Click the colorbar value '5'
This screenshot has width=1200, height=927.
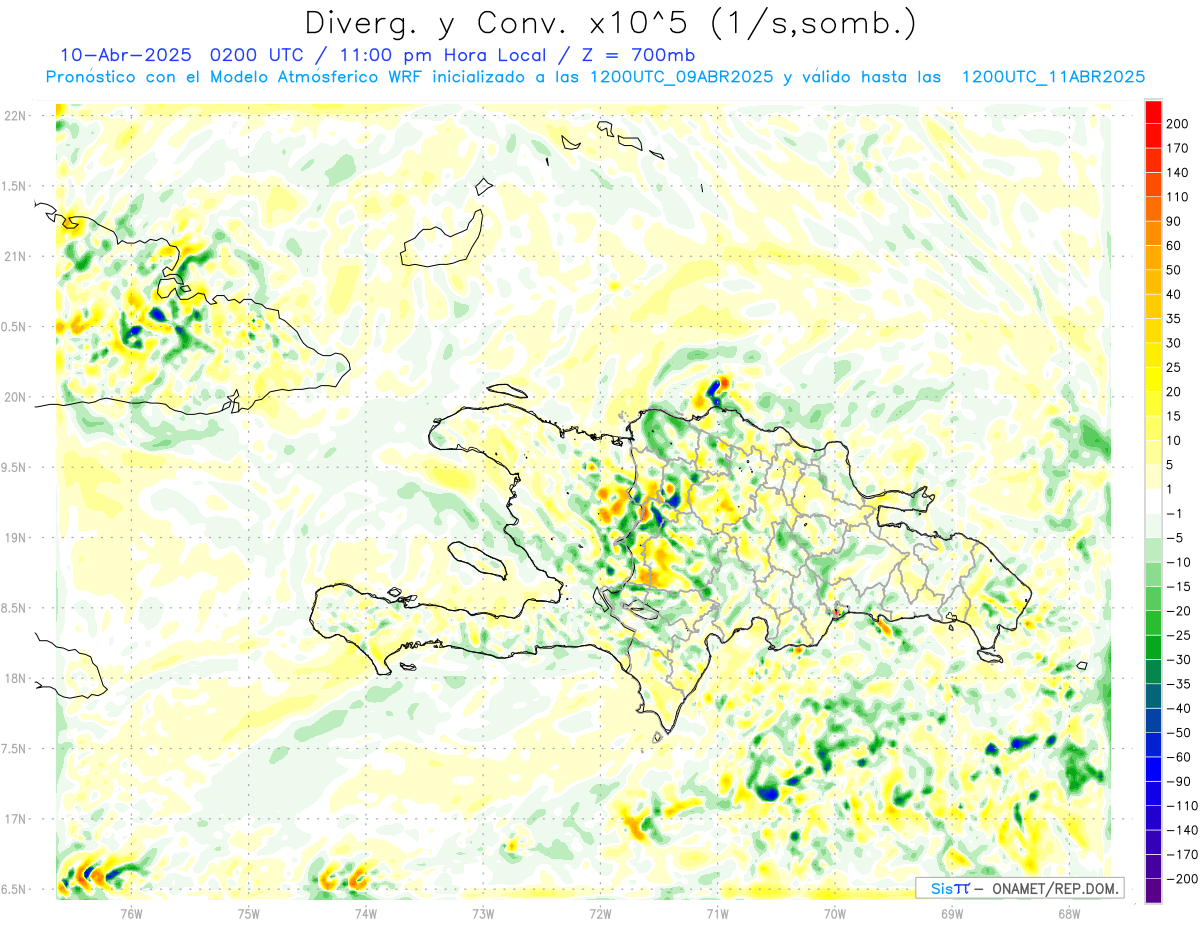[x=1171, y=465]
